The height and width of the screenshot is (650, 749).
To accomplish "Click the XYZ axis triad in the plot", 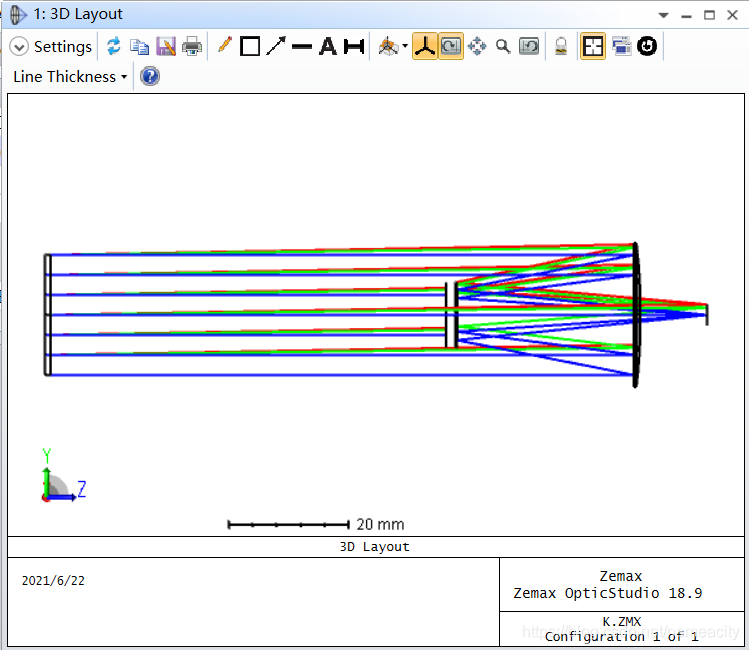I will point(62,475).
